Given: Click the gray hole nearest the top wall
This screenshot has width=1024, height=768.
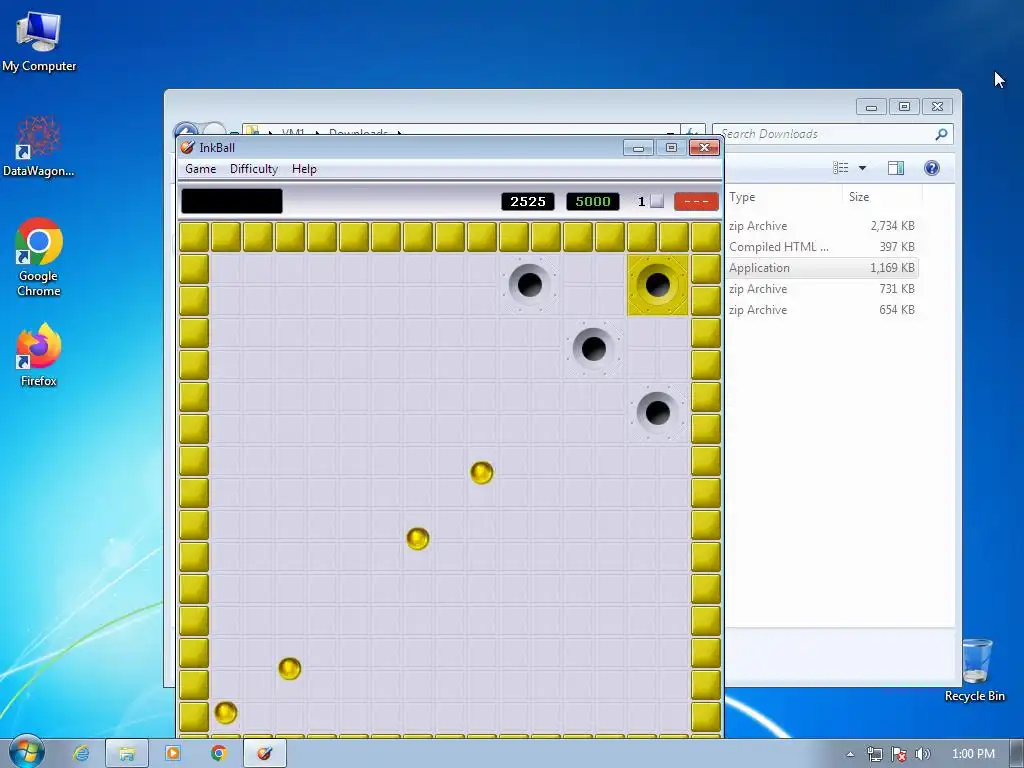Looking at the screenshot, I should [x=530, y=285].
